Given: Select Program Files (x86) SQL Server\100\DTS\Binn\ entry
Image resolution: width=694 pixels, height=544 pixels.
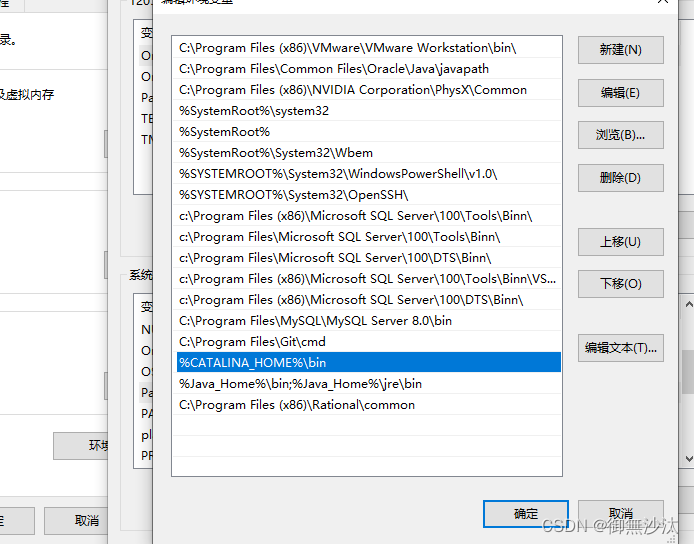Looking at the screenshot, I should coord(368,300).
